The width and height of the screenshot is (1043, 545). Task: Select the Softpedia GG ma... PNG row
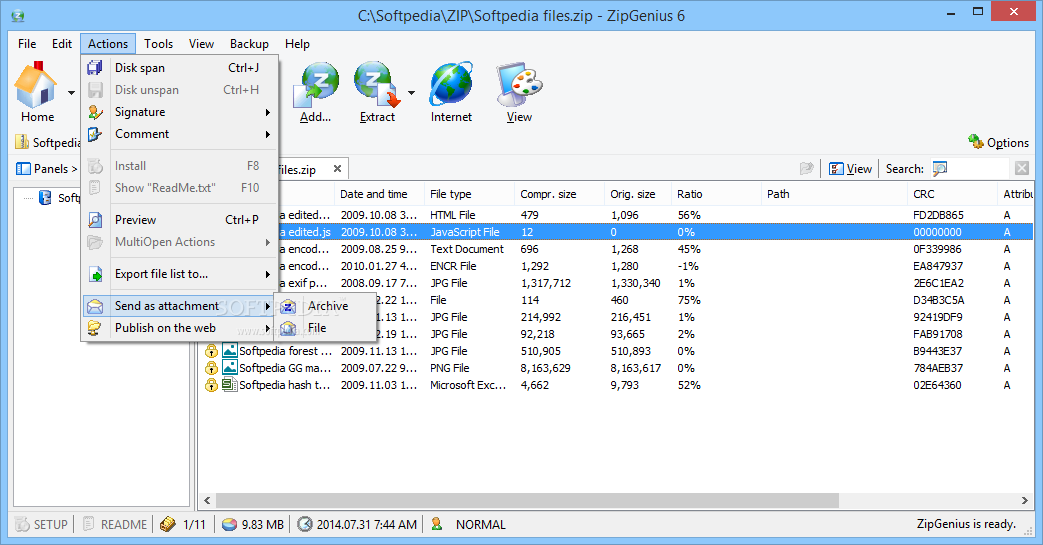[617, 368]
